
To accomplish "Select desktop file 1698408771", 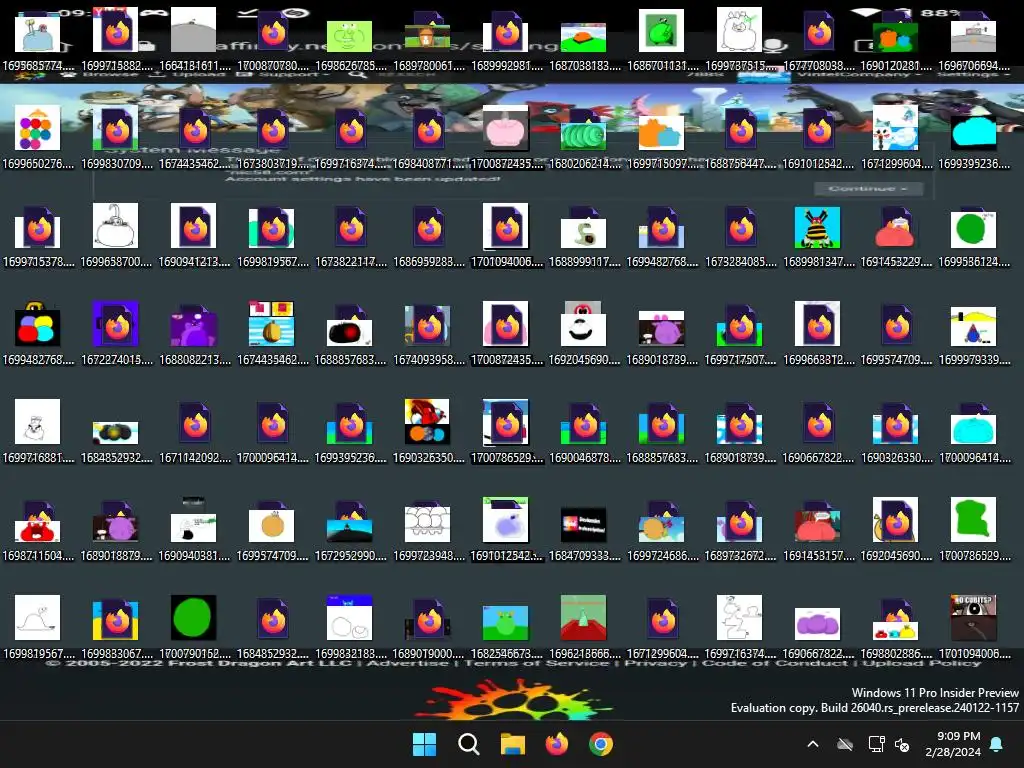I will point(428,138).
